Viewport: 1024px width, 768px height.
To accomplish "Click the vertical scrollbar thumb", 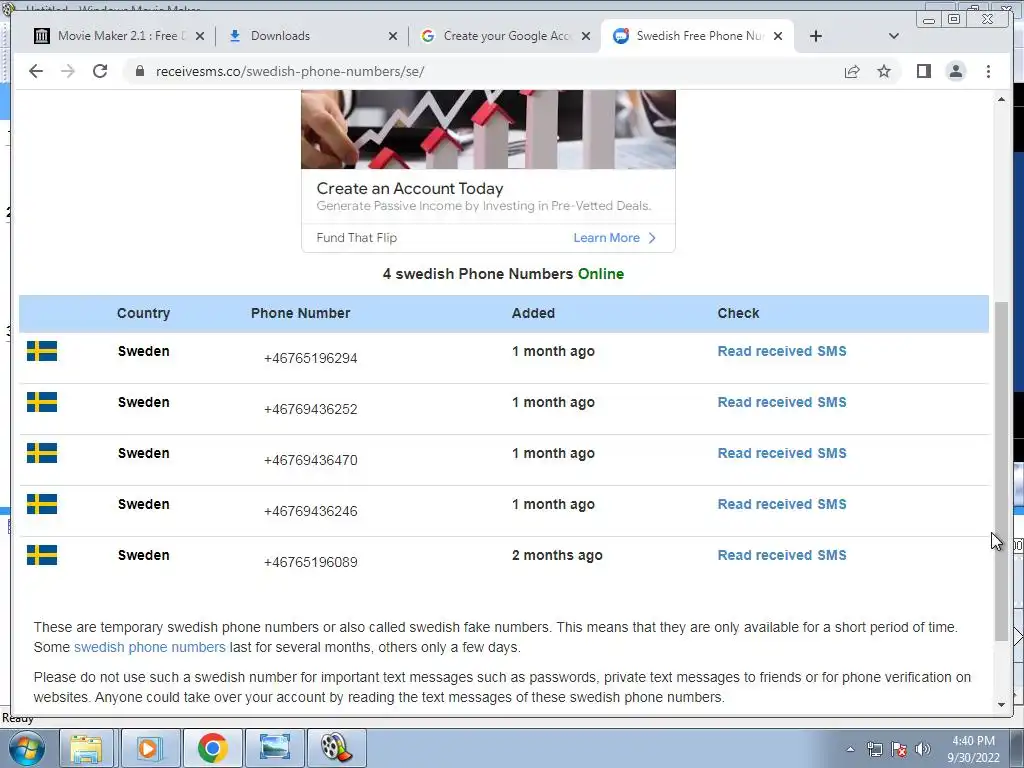I will (1001, 471).
